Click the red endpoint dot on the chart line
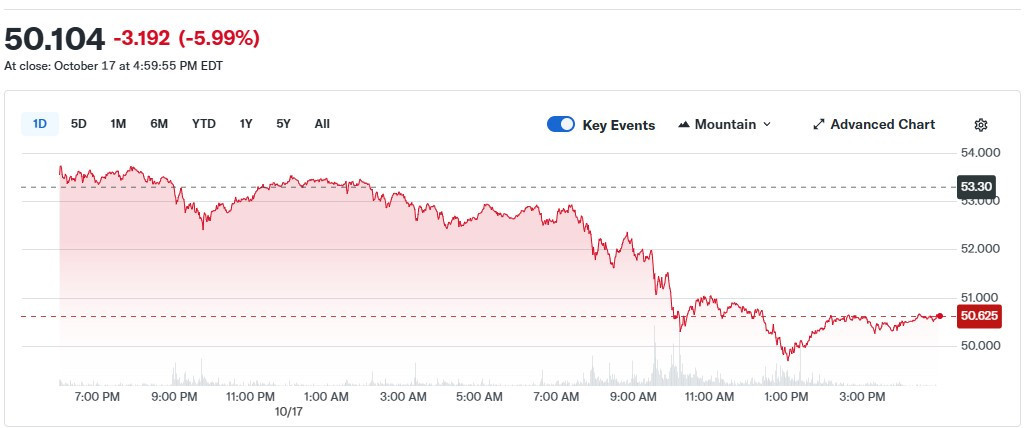 (x=940, y=316)
